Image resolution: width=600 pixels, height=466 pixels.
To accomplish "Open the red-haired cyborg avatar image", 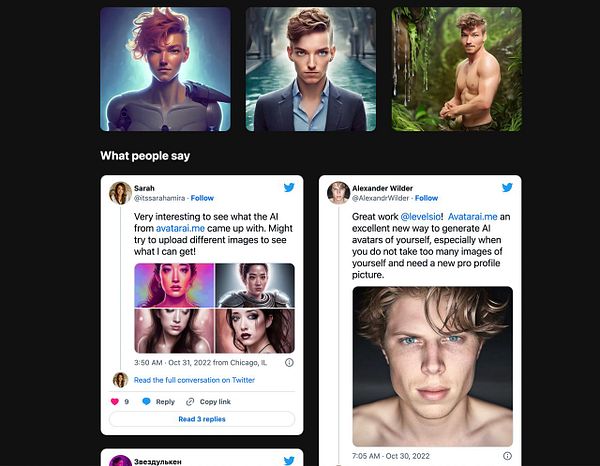I will (165, 69).
